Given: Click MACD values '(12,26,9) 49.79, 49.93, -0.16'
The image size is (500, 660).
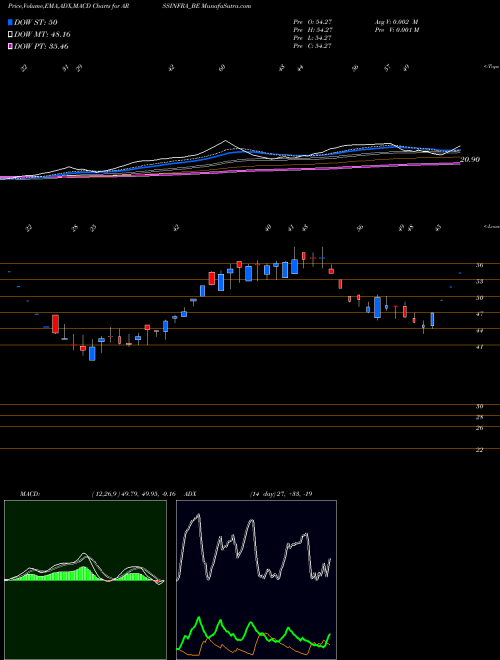Looking at the screenshot, I should click(x=133, y=494).
